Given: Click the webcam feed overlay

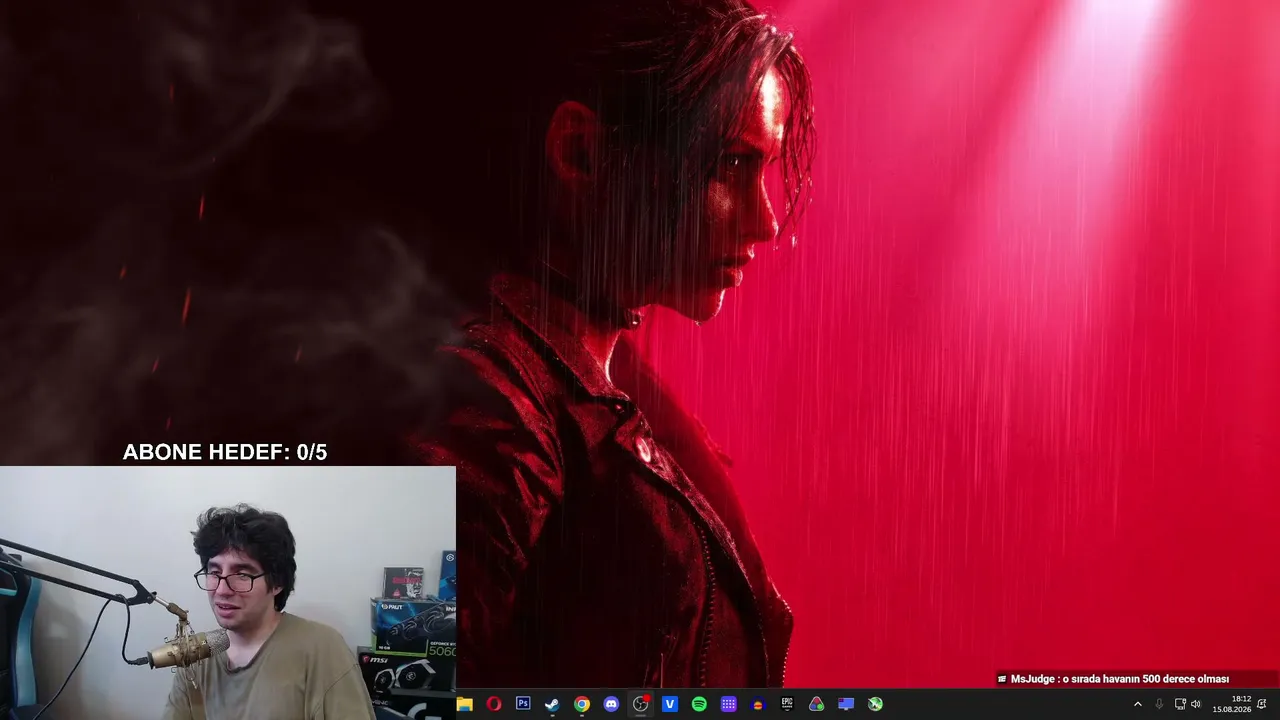Looking at the screenshot, I should pos(228,593).
